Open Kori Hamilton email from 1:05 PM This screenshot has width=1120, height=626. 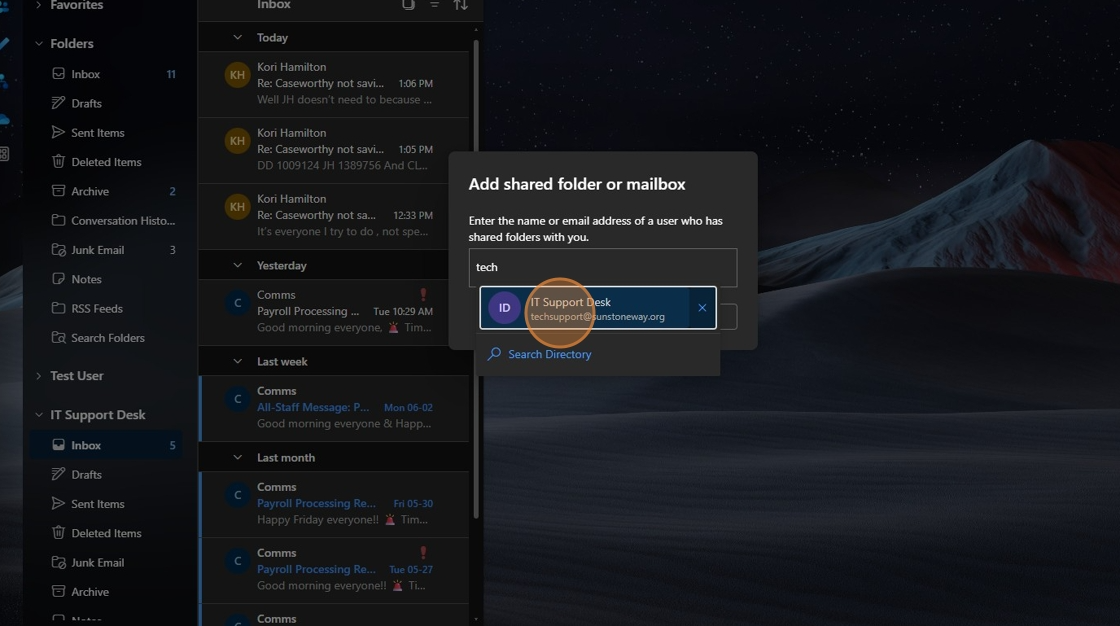click(x=334, y=150)
